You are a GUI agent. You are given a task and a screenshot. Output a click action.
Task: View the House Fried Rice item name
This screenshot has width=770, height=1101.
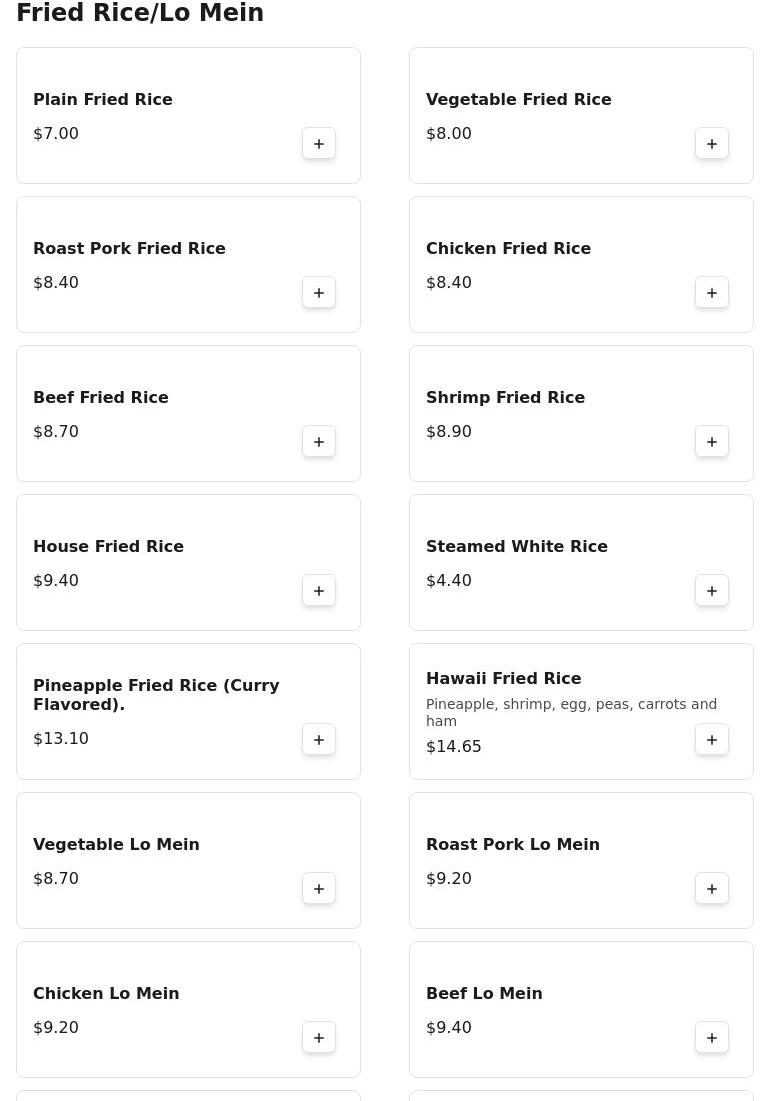[108, 546]
